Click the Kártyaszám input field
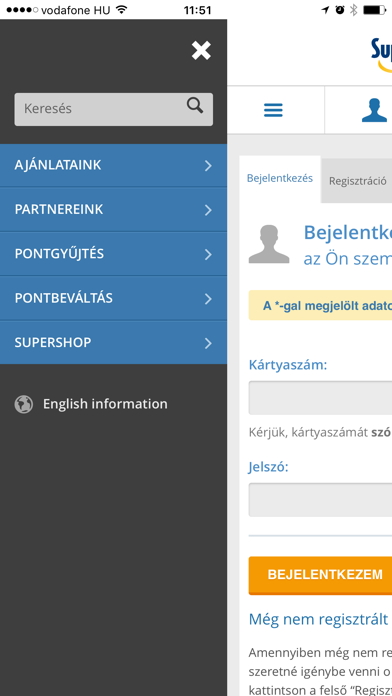Image resolution: width=392 pixels, height=696 pixels. (x=320, y=398)
